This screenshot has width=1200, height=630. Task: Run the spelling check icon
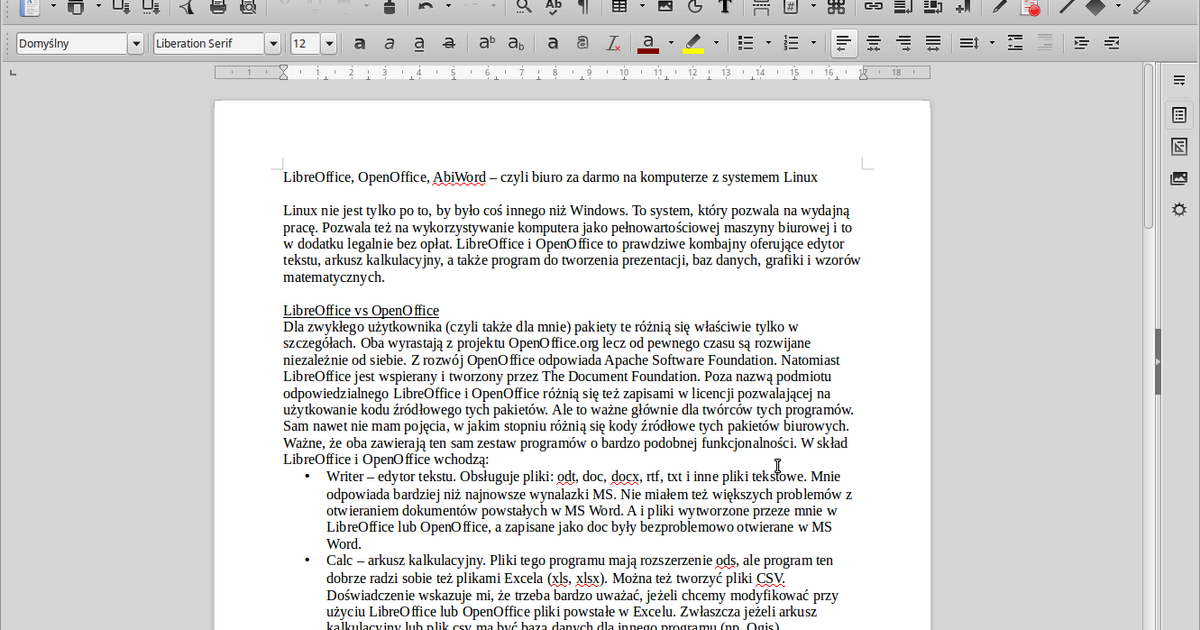(553, 7)
